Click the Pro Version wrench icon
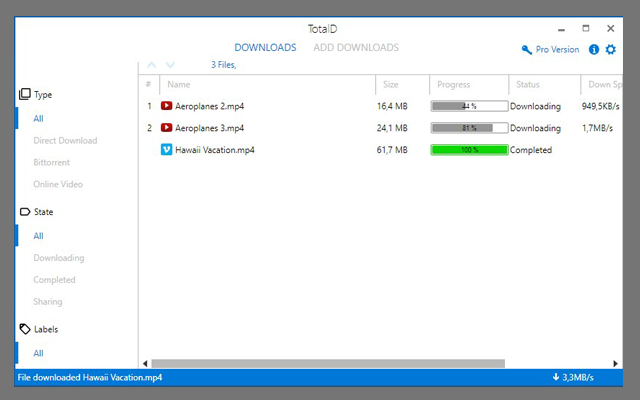The width and height of the screenshot is (640, 400). 527,50
